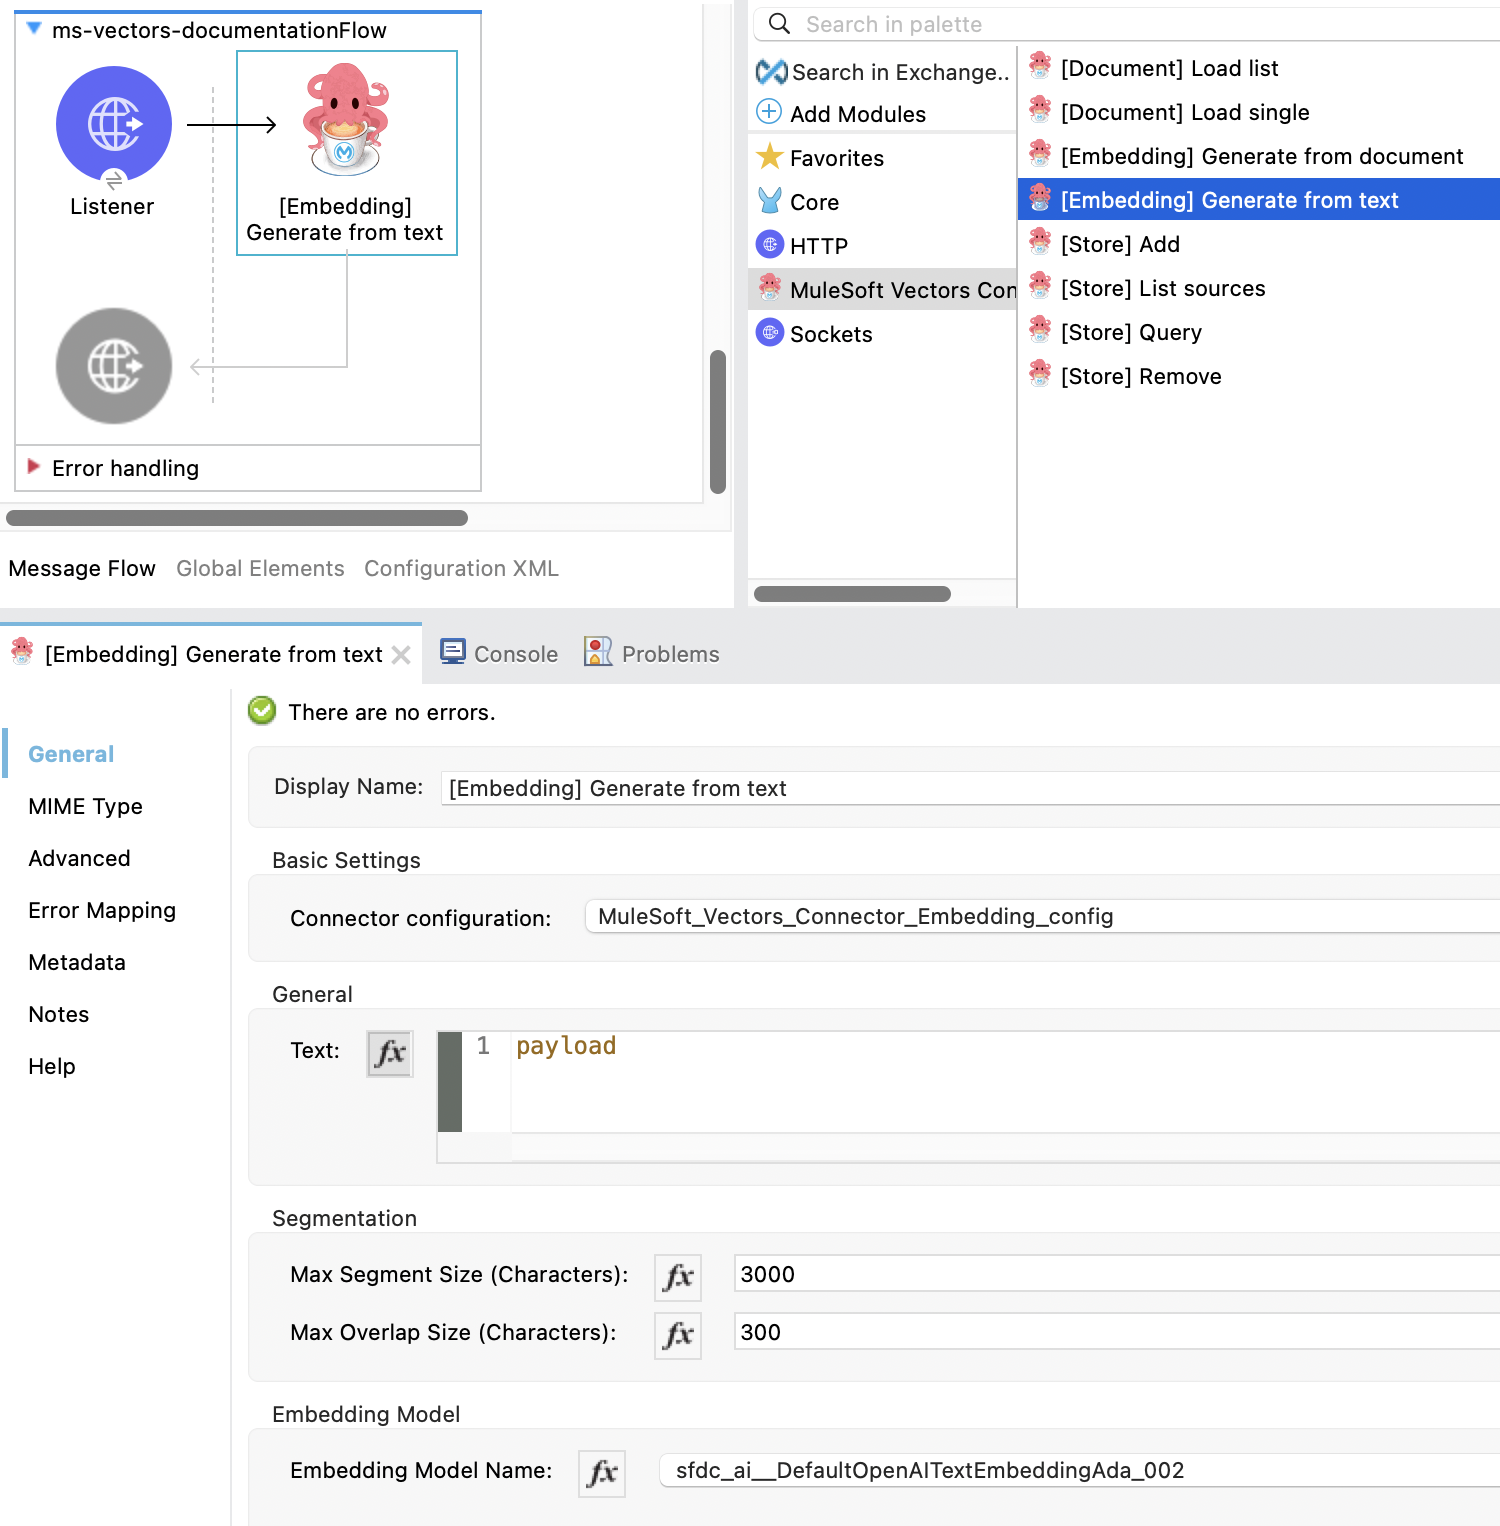Open the Configuration XML tab
Image resolution: width=1500 pixels, height=1526 pixels.
pyautogui.click(x=461, y=568)
